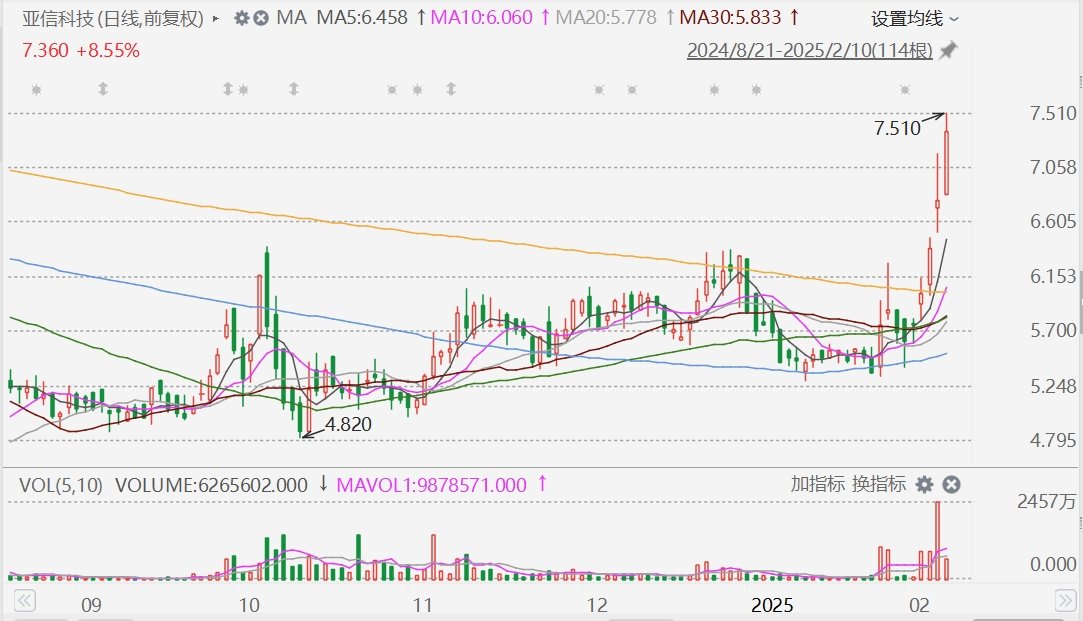Screen dimensions: 1083x621
Task: Open the volume indicator settings gear
Action: (924, 485)
